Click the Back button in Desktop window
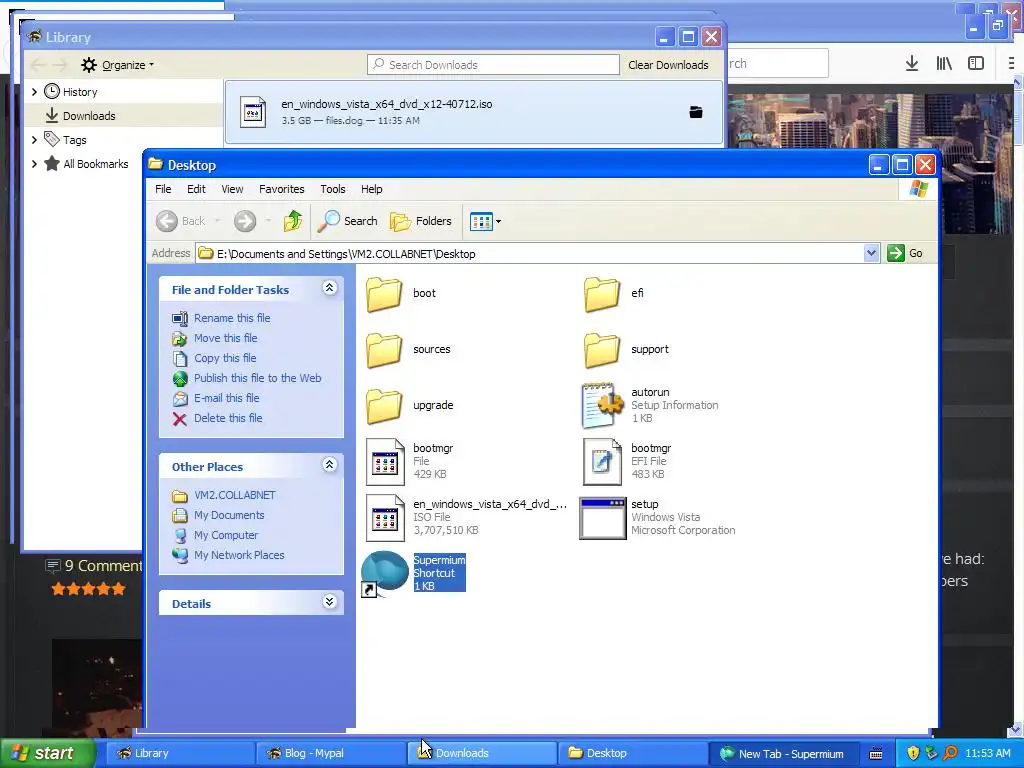 pyautogui.click(x=181, y=221)
